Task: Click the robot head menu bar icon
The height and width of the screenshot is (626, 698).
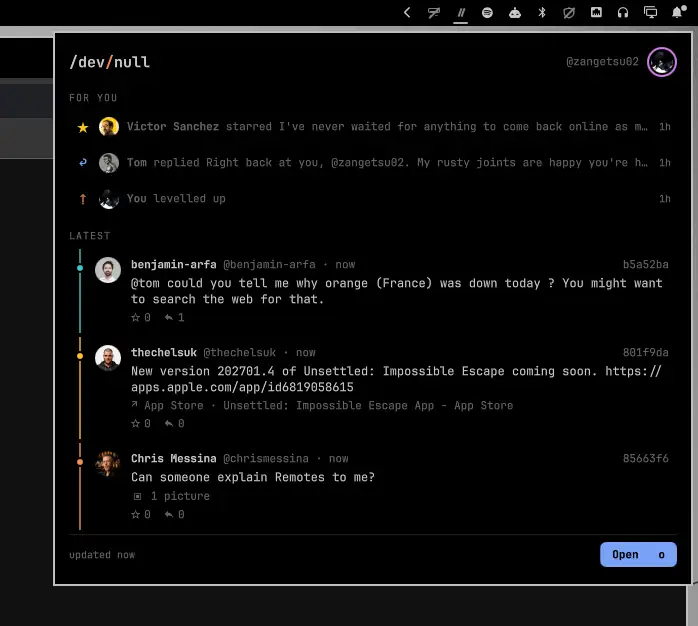Action: (515, 12)
